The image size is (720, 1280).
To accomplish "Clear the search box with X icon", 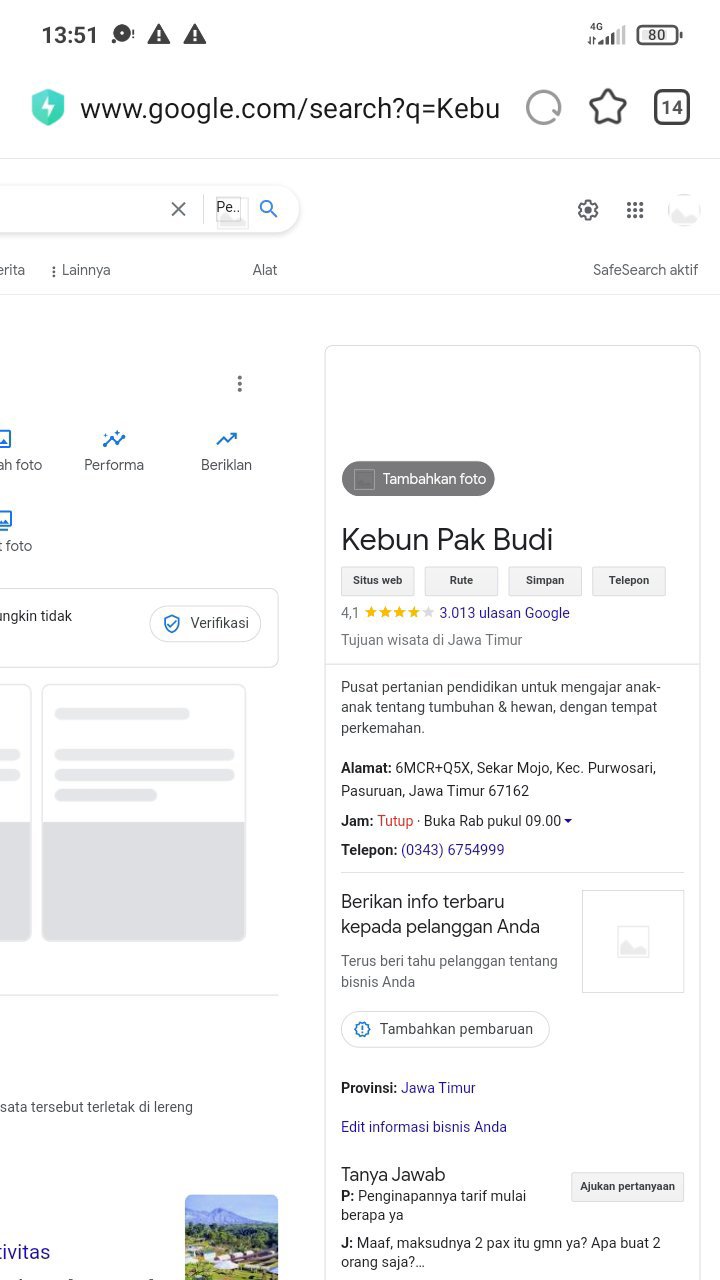I will tap(178, 209).
